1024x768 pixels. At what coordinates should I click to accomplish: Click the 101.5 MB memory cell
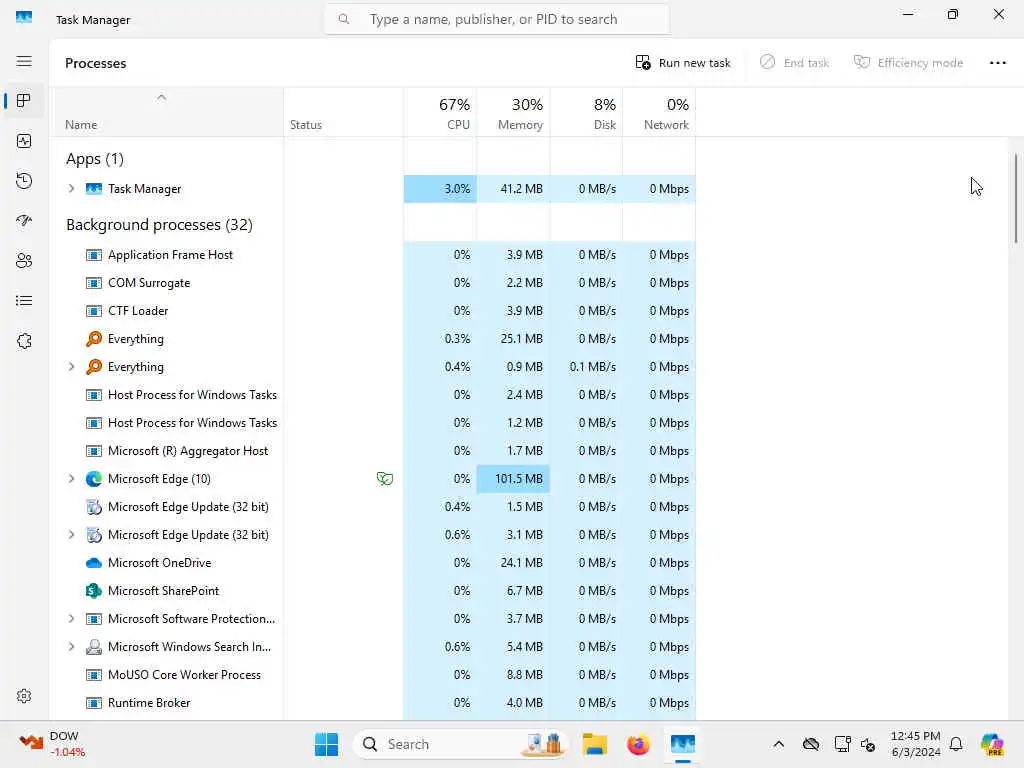click(x=513, y=479)
